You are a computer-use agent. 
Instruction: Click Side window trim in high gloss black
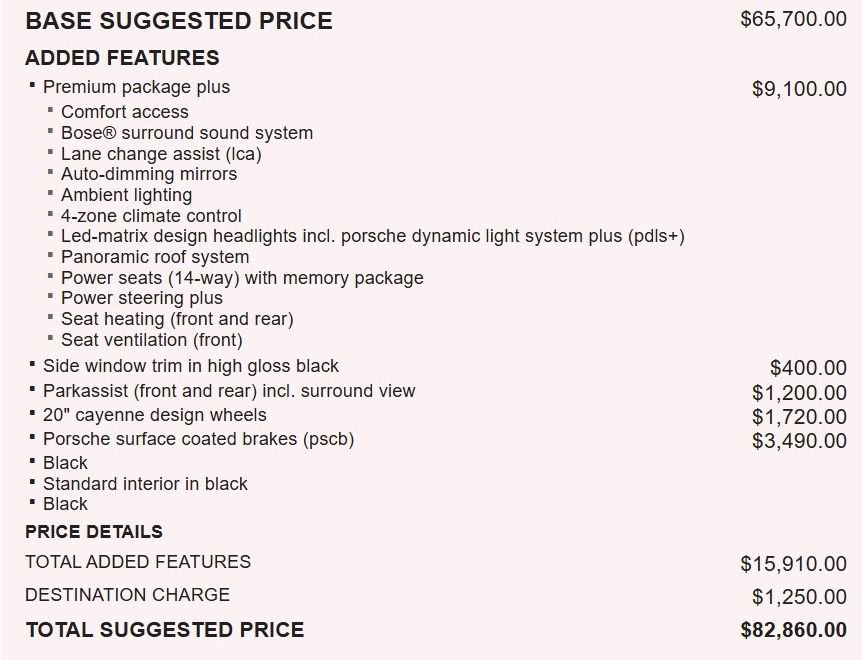(x=191, y=366)
